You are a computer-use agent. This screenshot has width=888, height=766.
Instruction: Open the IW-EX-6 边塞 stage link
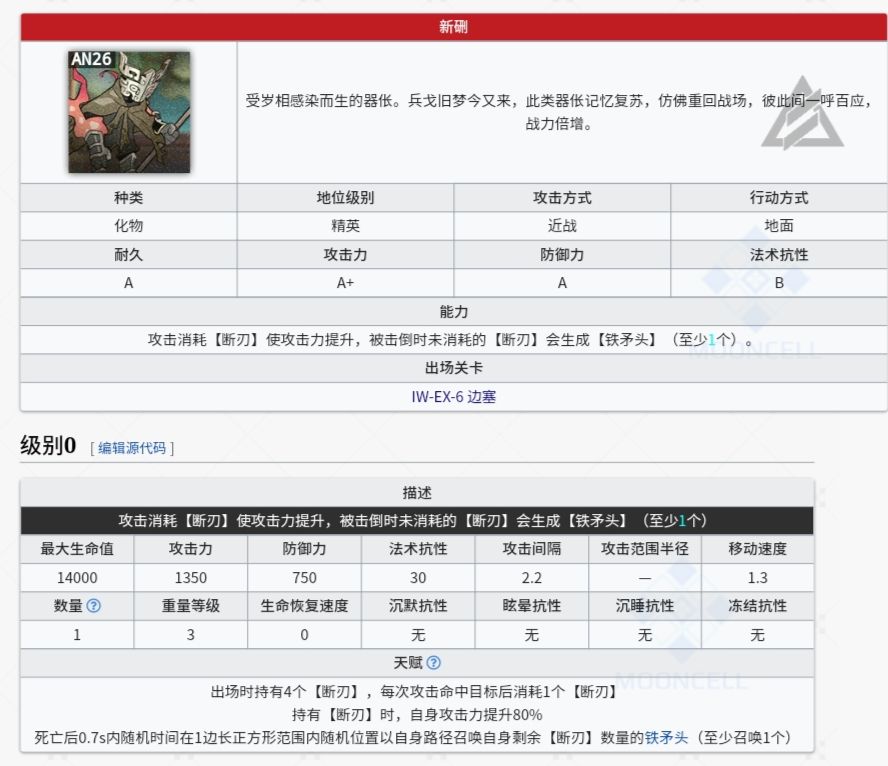click(454, 397)
